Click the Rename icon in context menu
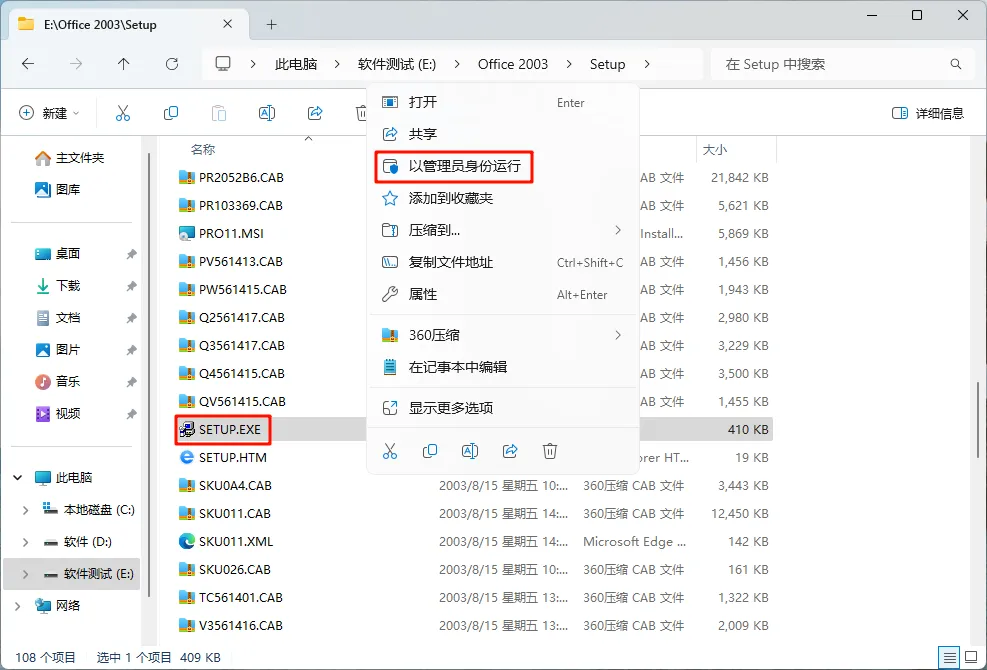 pos(470,451)
